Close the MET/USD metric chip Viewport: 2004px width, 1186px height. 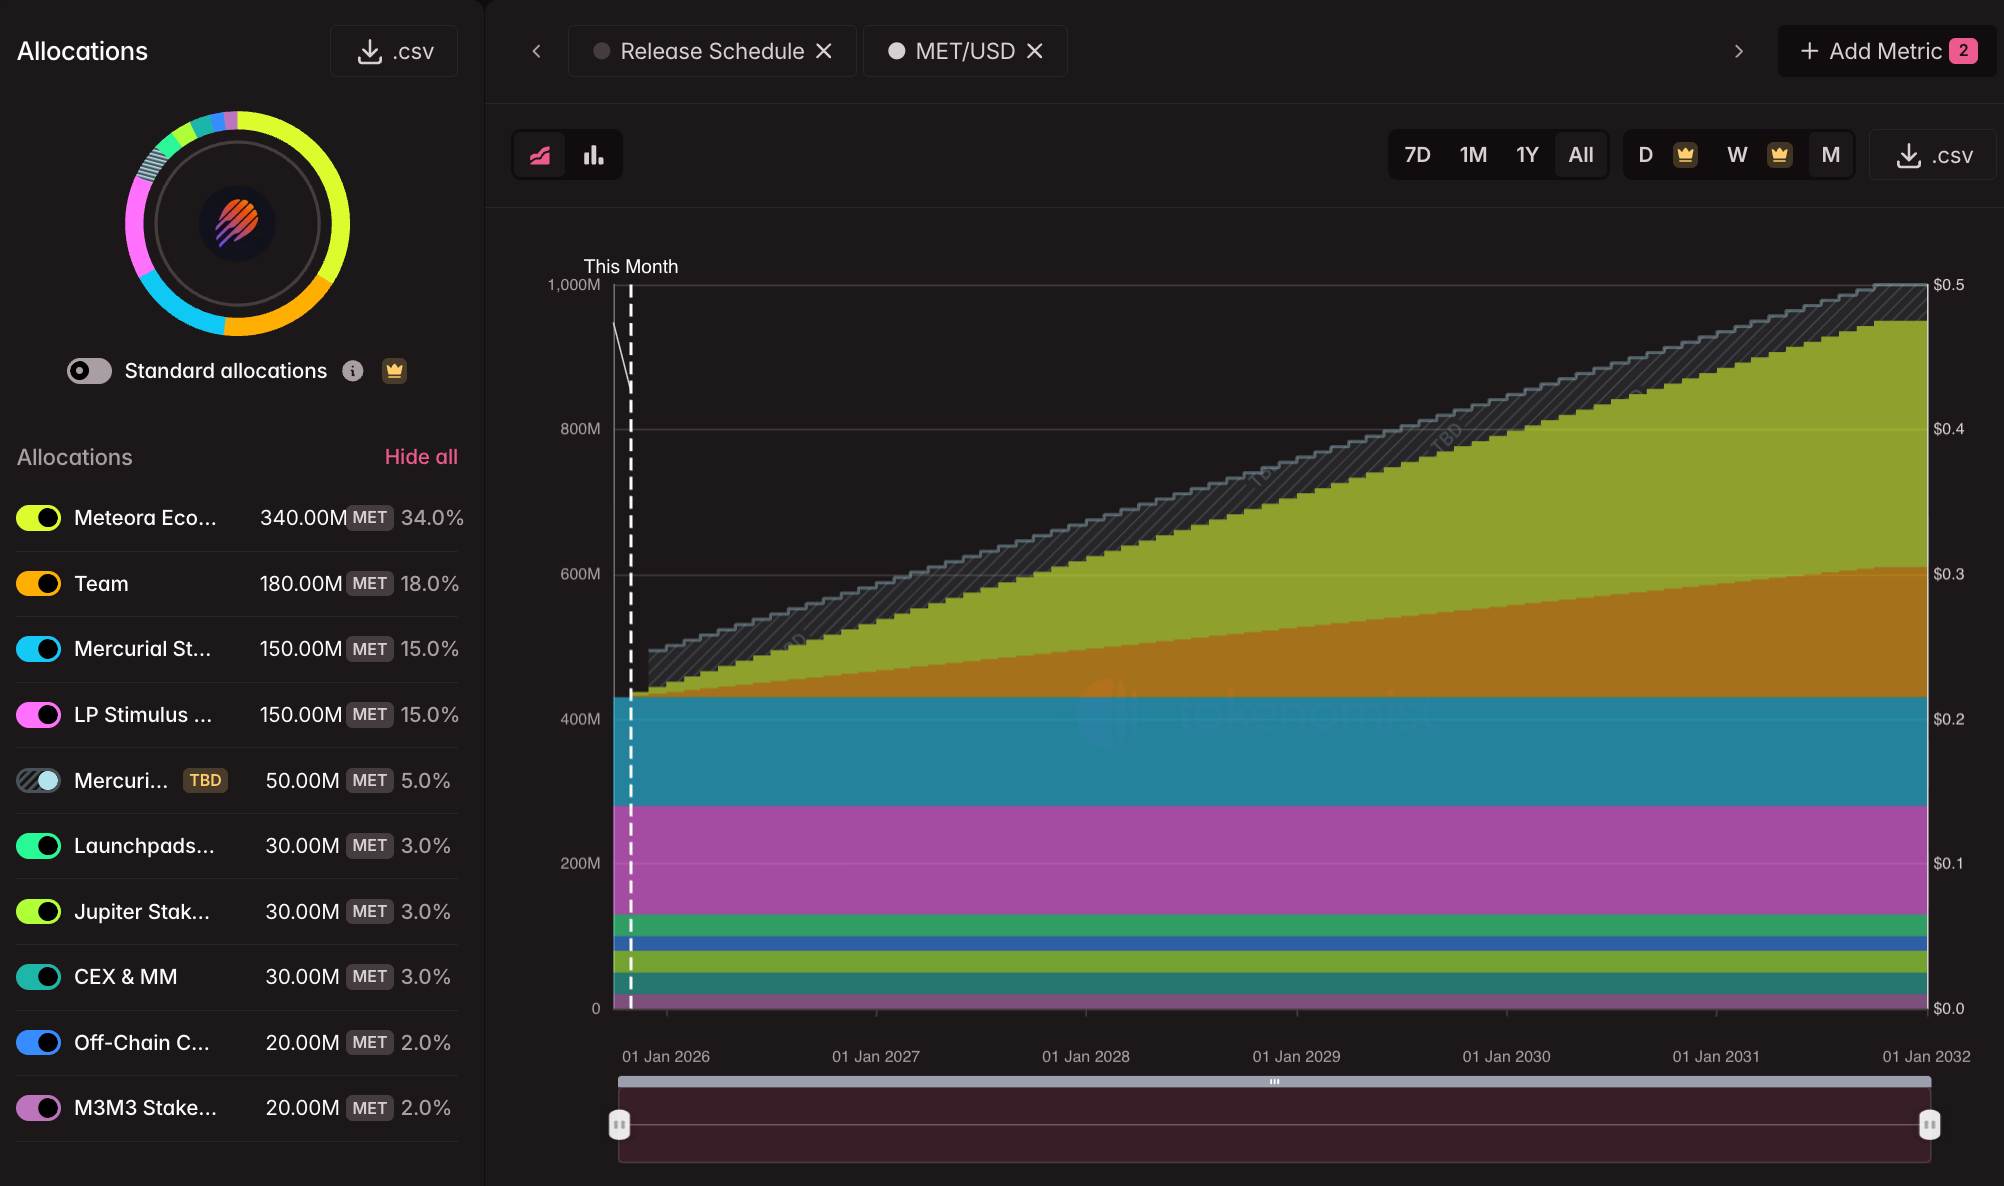pos(1035,51)
